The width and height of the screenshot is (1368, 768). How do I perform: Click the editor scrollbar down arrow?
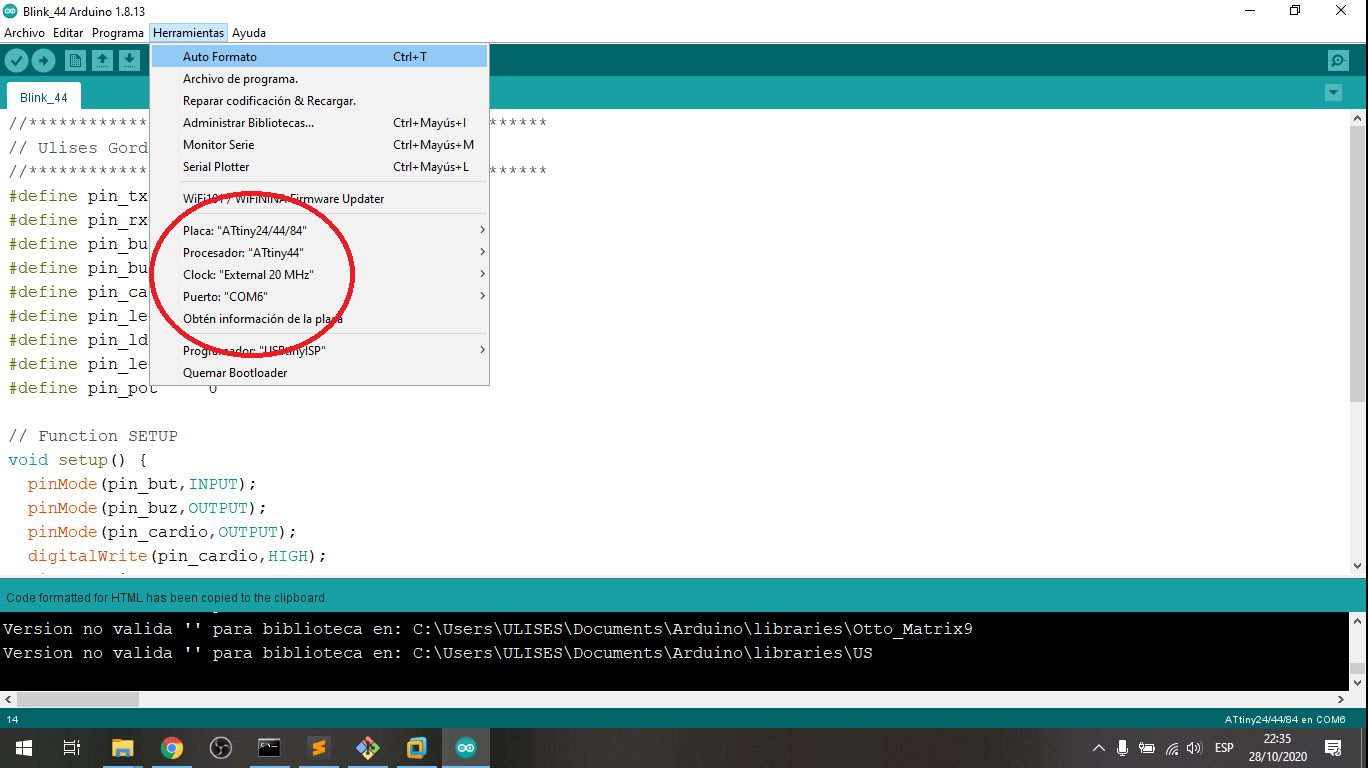click(x=1358, y=566)
